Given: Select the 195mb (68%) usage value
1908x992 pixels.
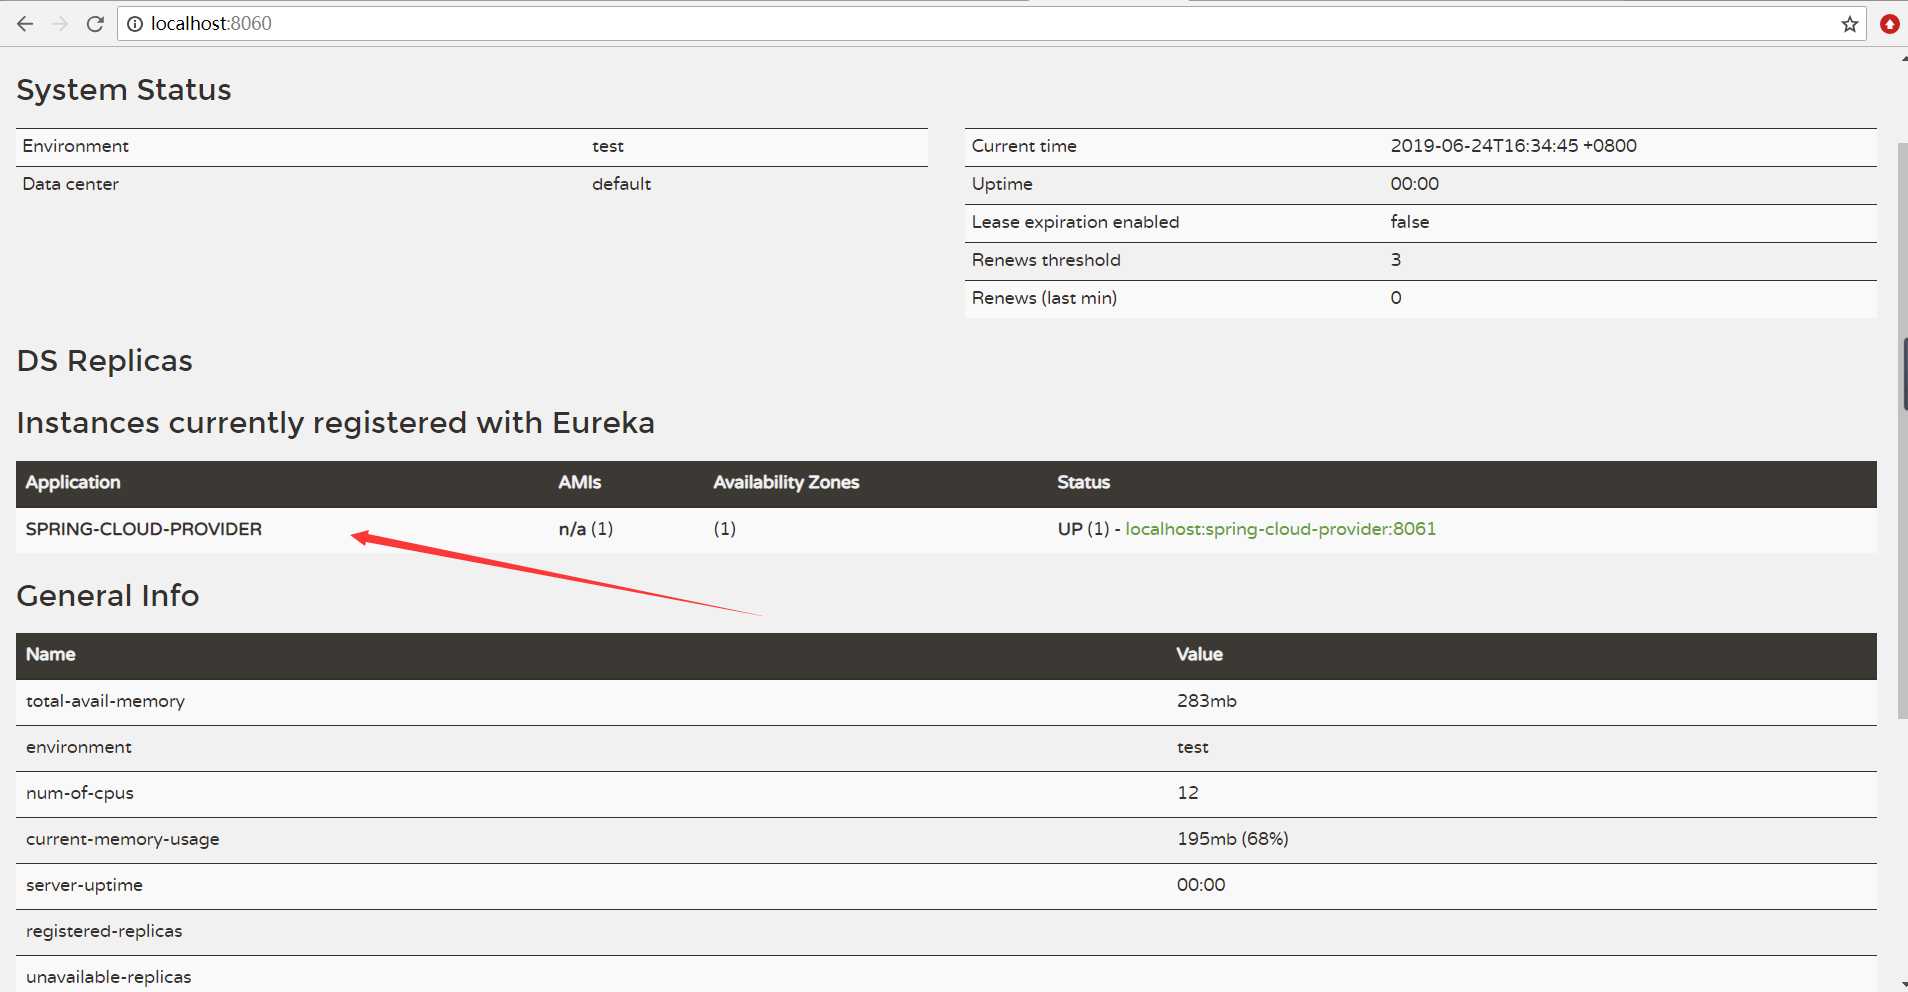Looking at the screenshot, I should (x=1233, y=839).
